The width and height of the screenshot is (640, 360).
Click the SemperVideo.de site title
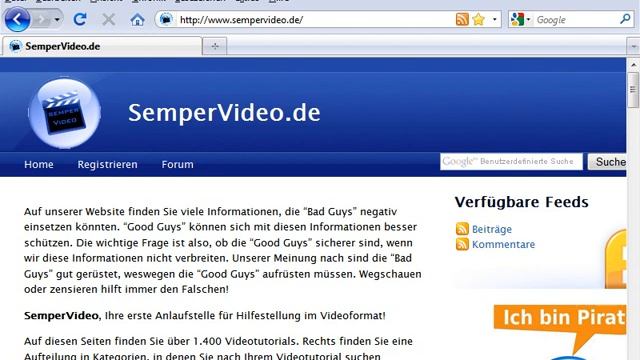(x=224, y=113)
